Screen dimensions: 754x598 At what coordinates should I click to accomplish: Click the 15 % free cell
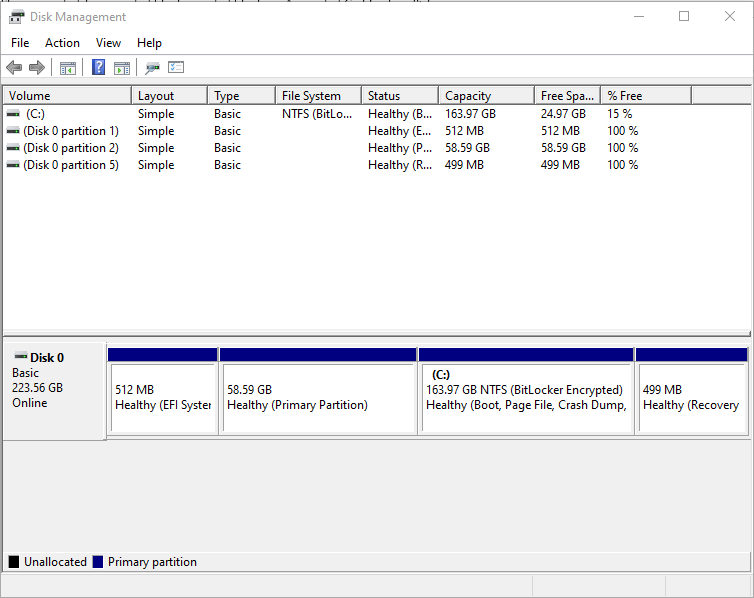pos(619,114)
